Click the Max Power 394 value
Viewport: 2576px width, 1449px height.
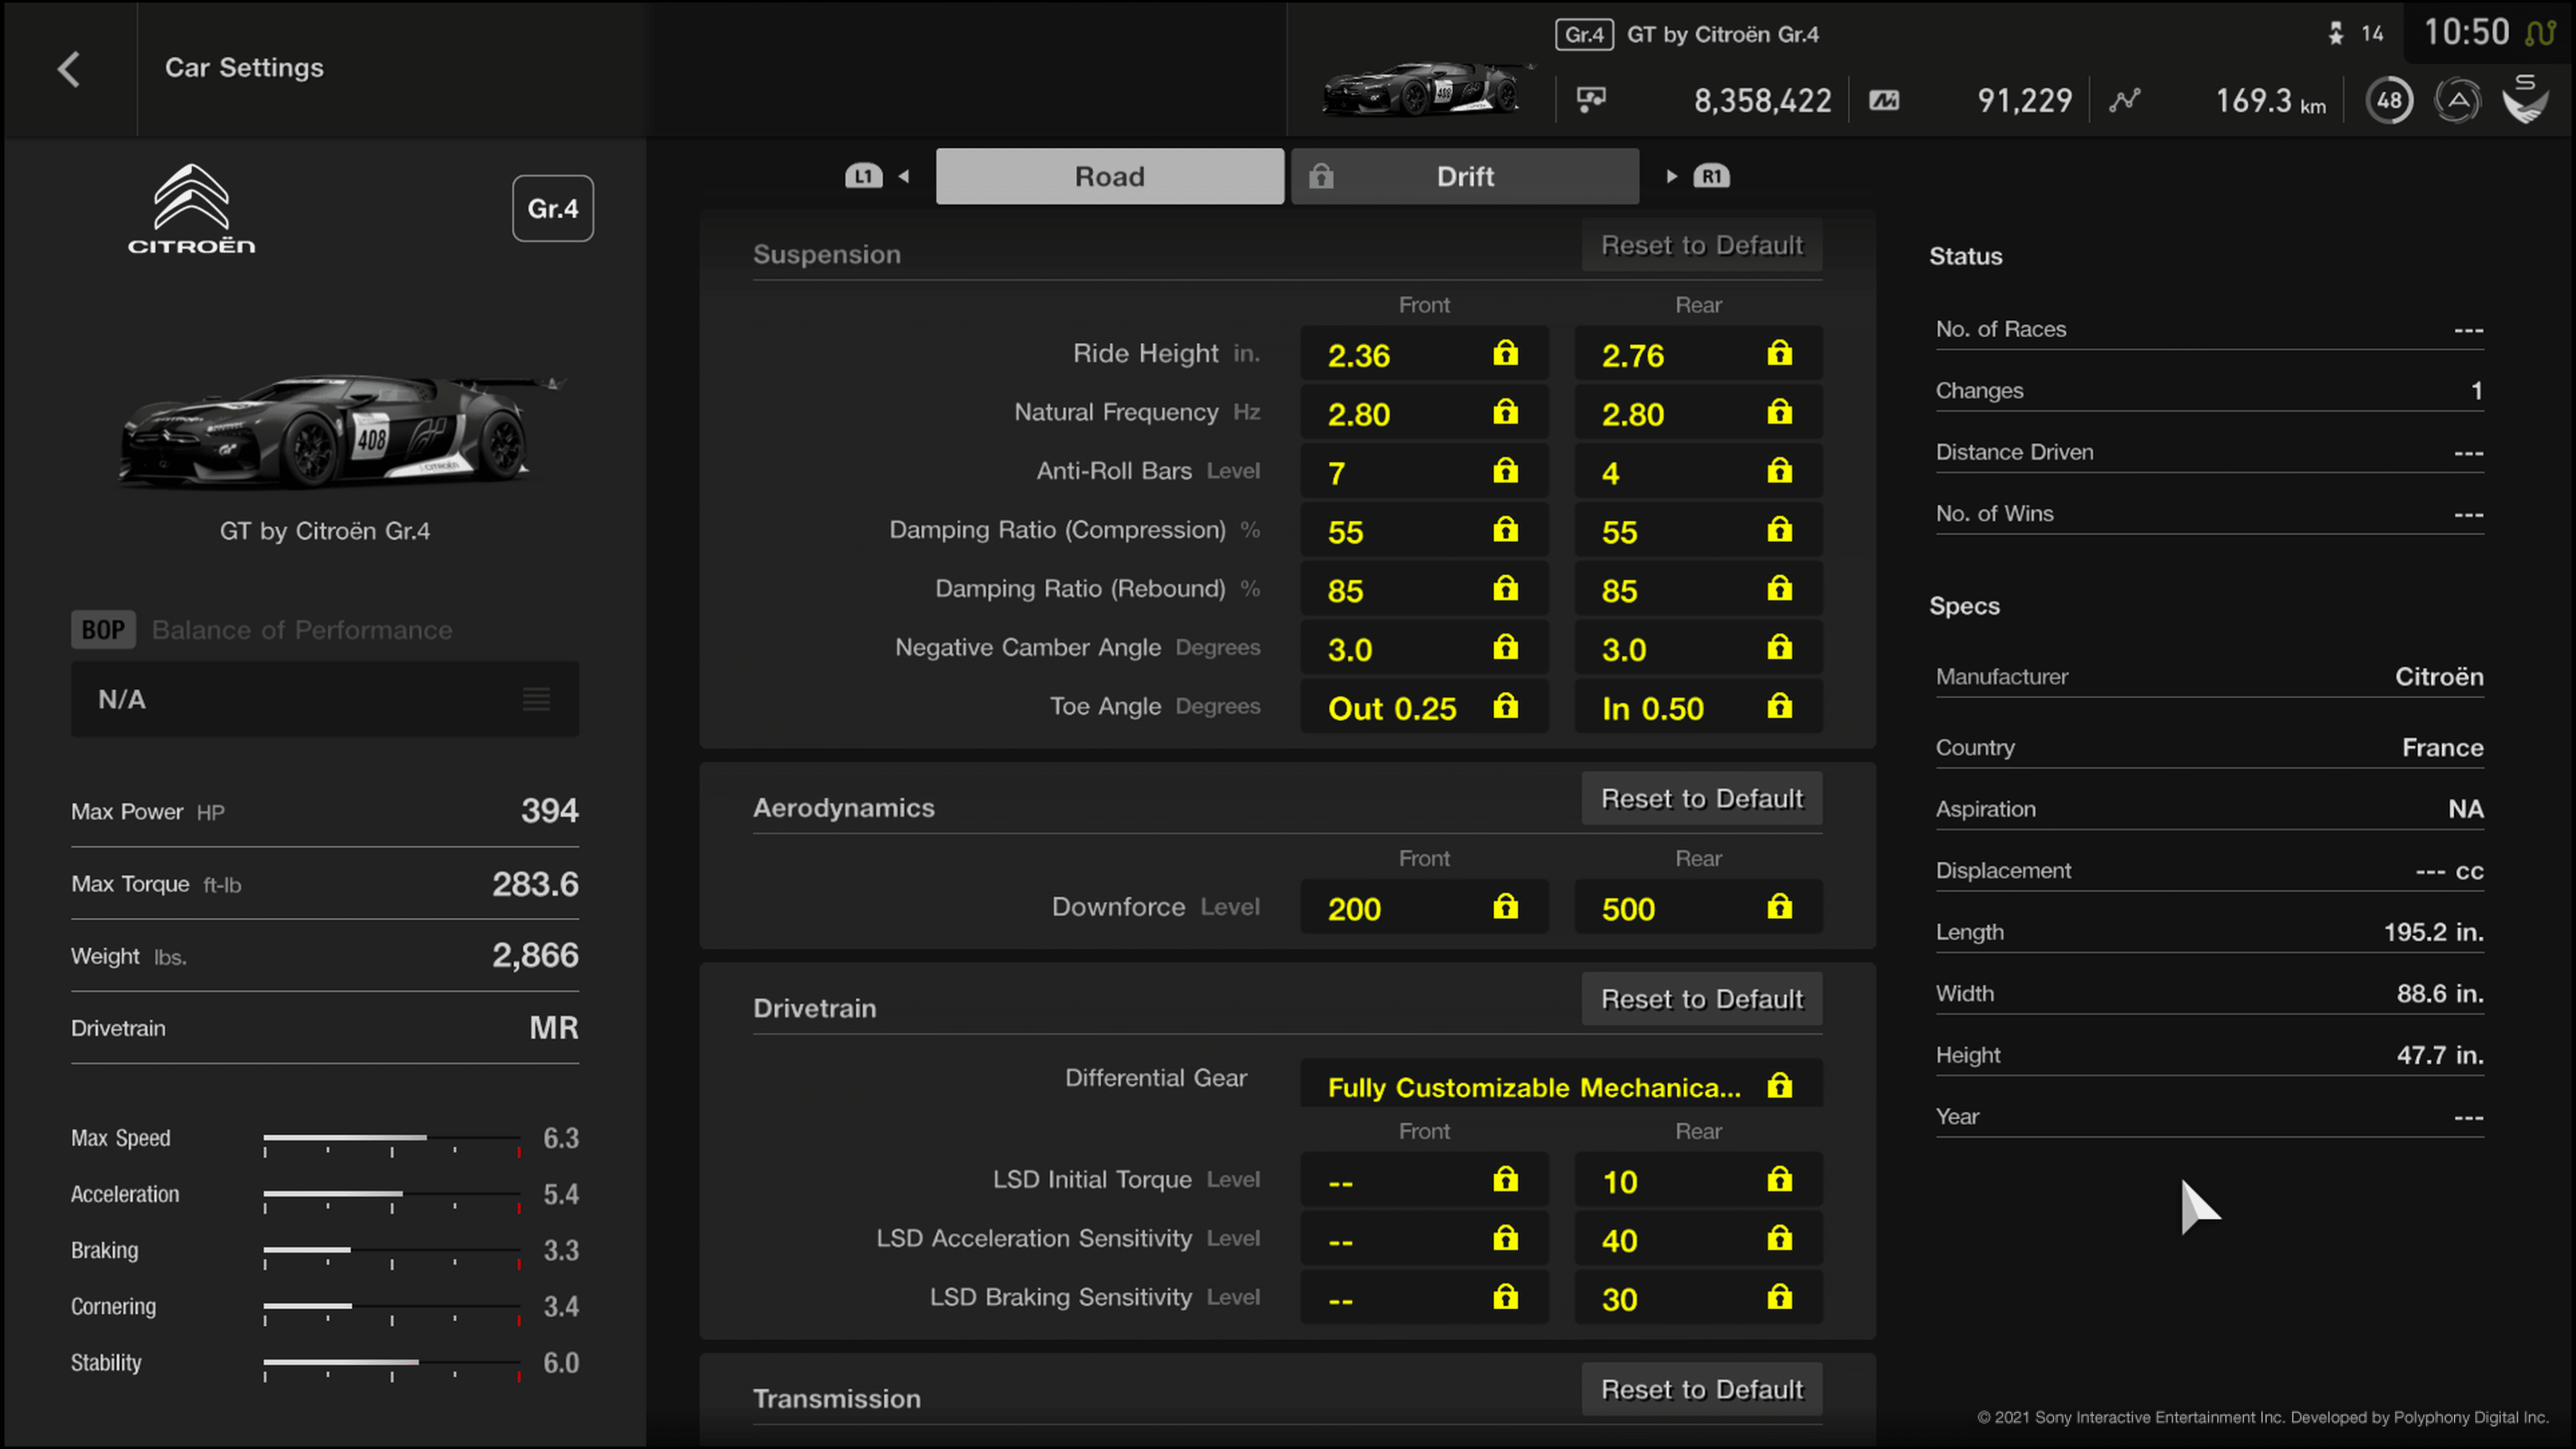[x=549, y=810]
